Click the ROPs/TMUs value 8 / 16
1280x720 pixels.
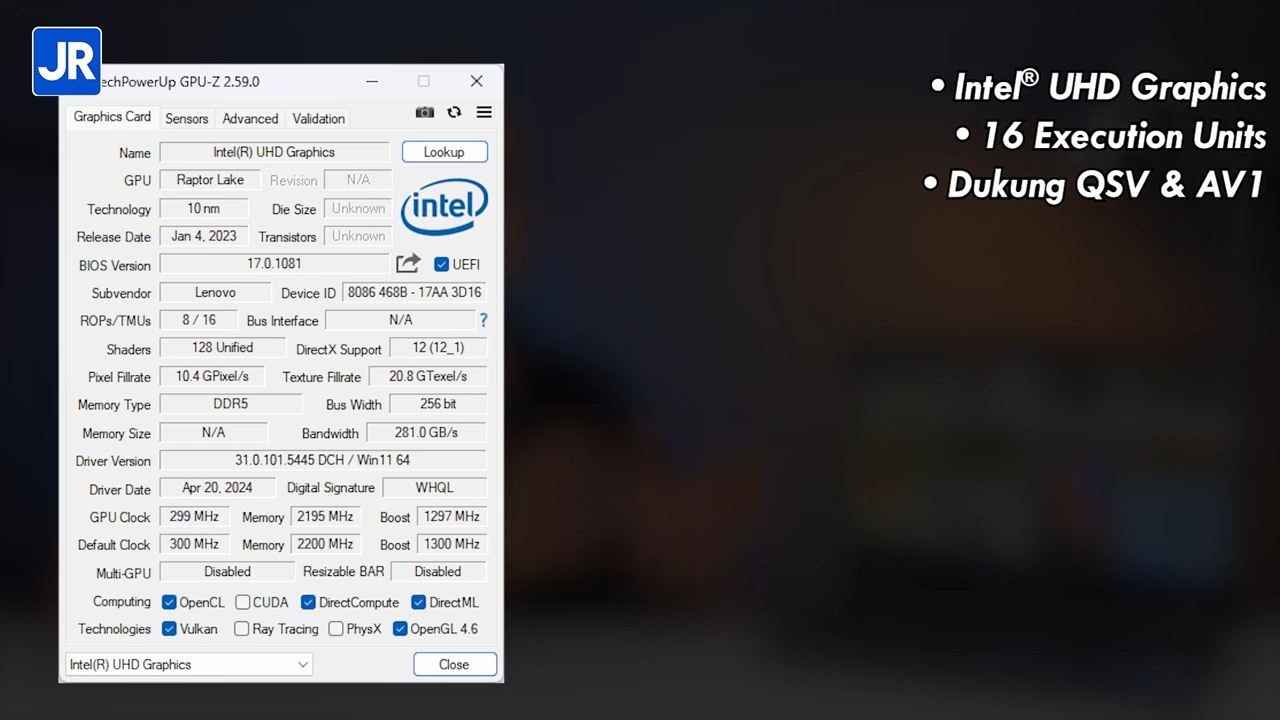[x=199, y=320]
